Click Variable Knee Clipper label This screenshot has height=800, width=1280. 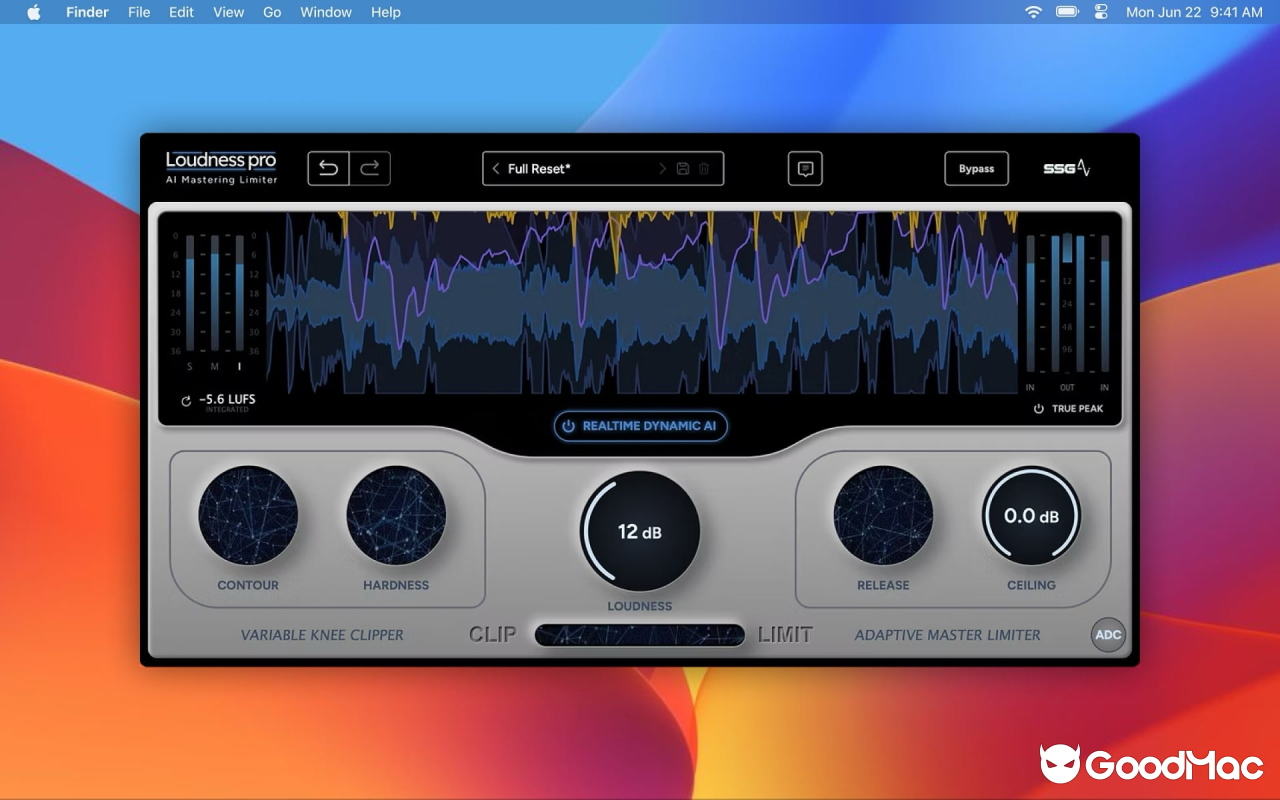pos(322,635)
